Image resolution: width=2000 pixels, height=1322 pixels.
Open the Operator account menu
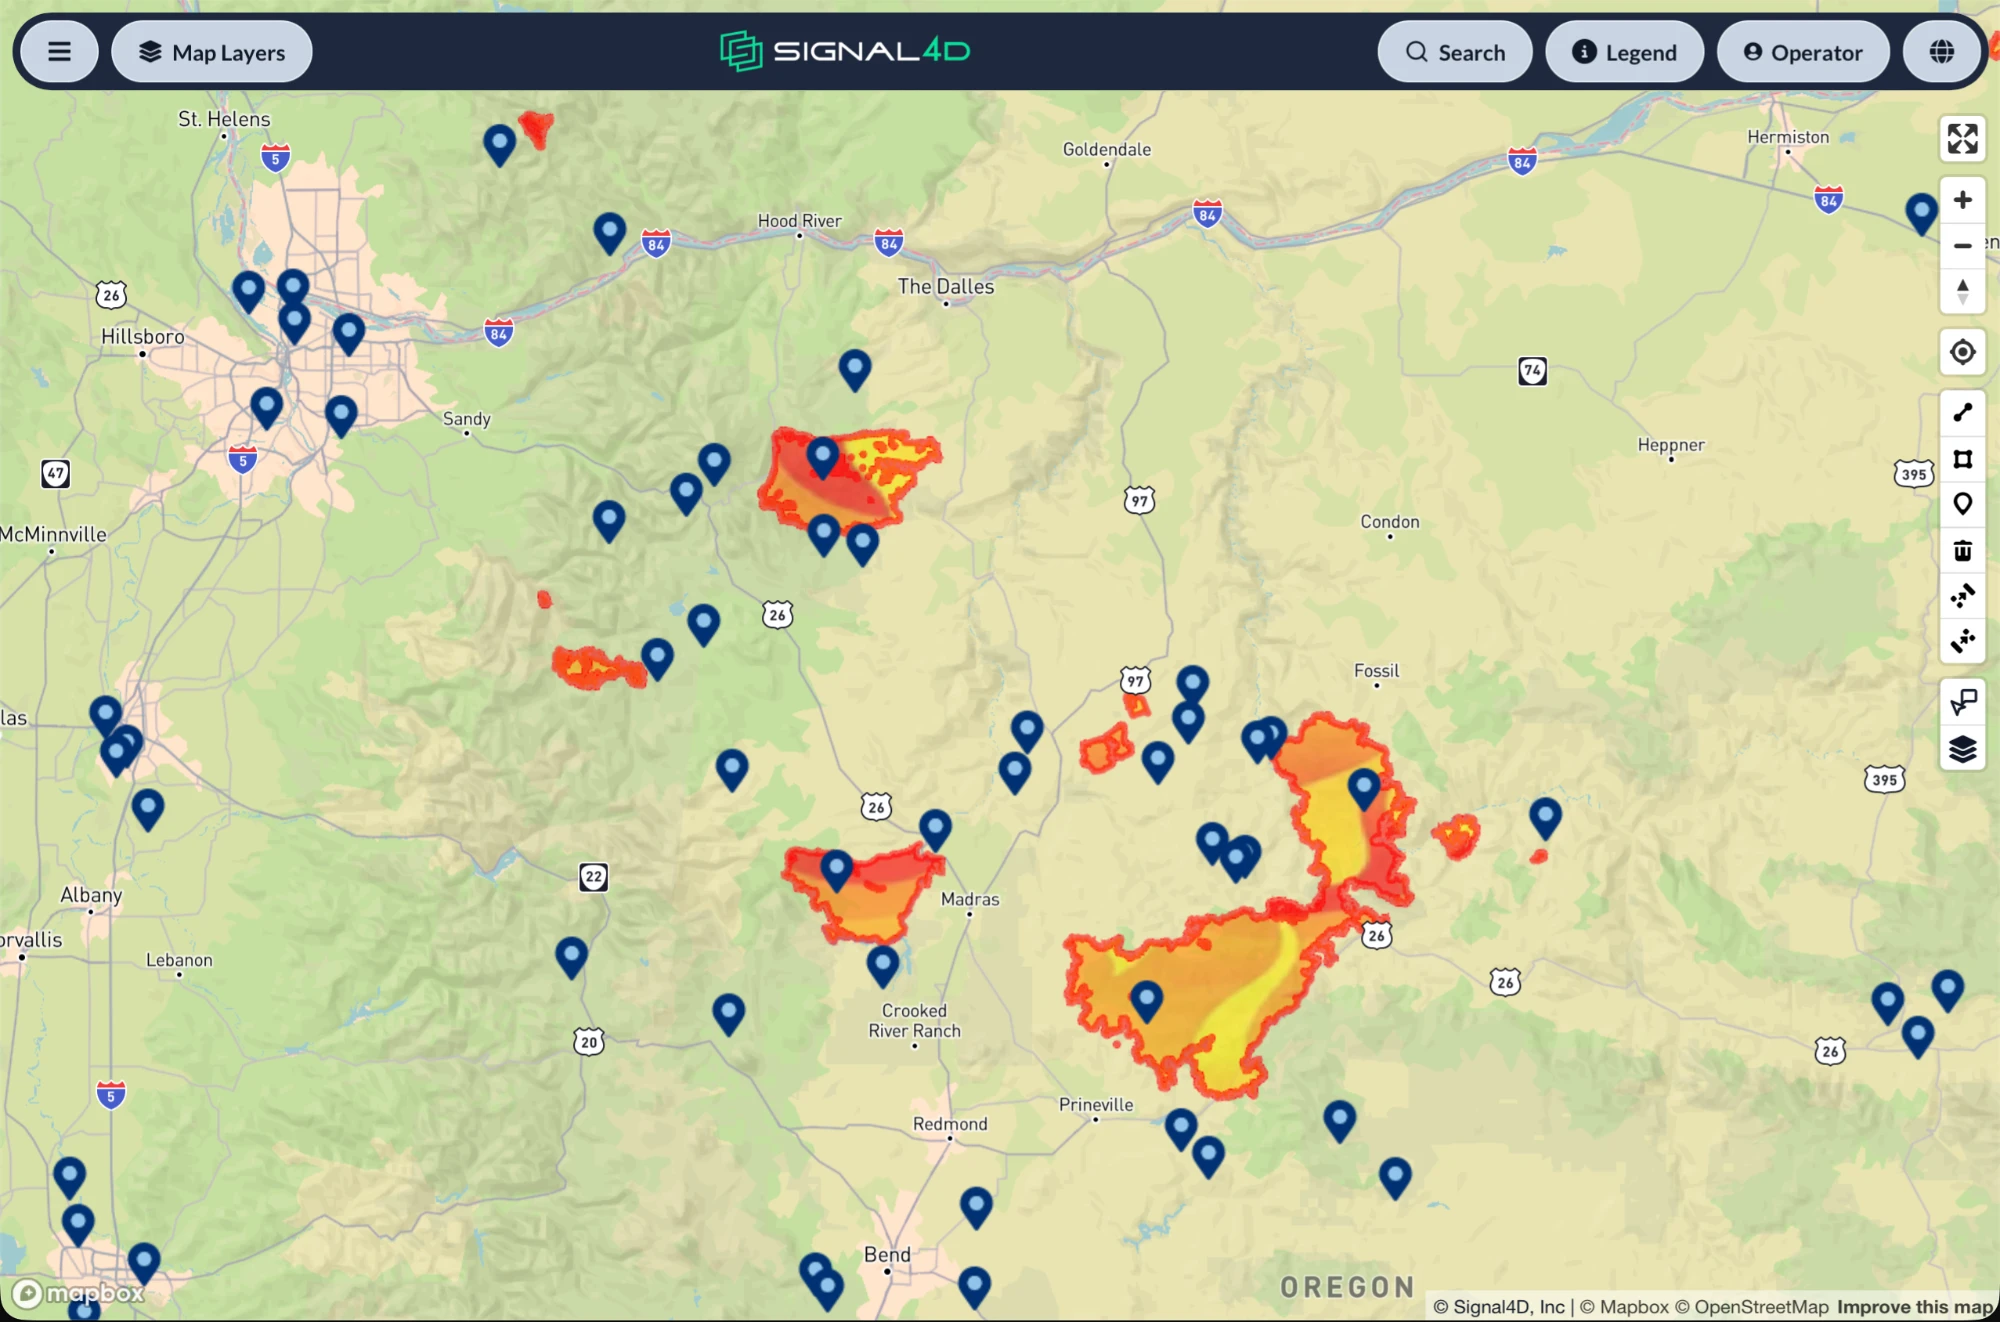(1803, 52)
